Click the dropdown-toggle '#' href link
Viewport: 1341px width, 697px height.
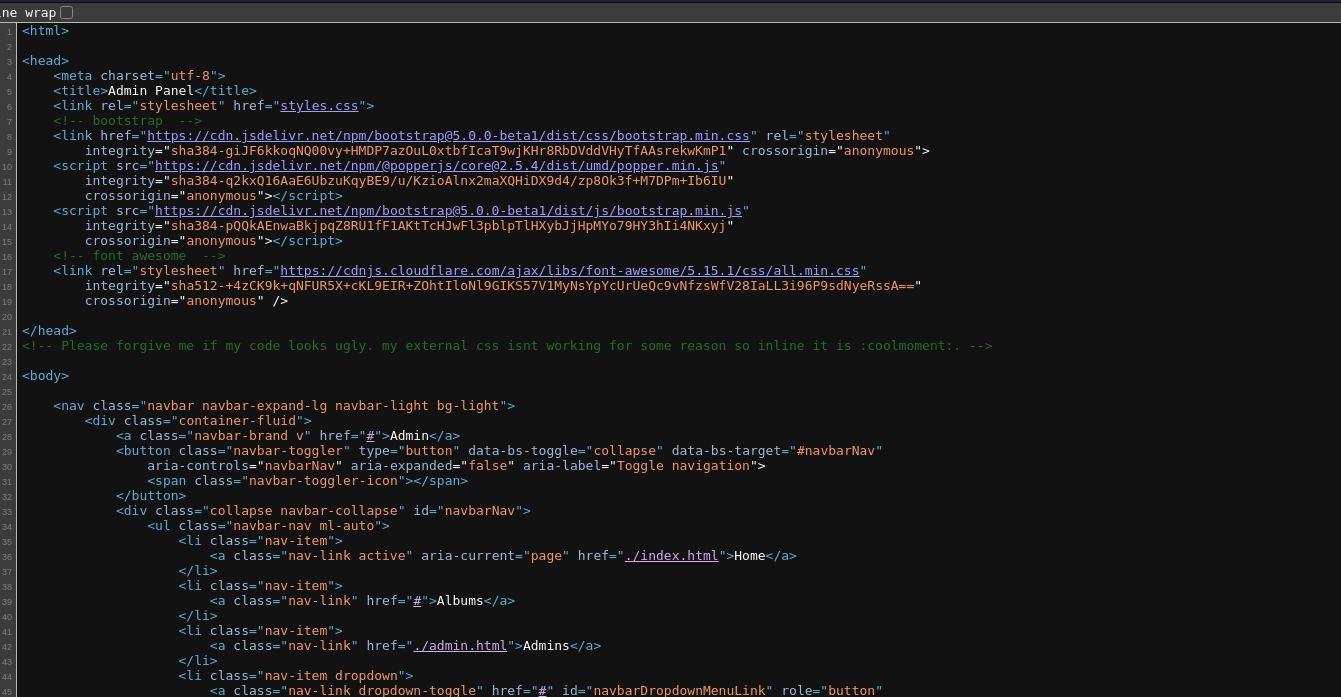point(542,690)
